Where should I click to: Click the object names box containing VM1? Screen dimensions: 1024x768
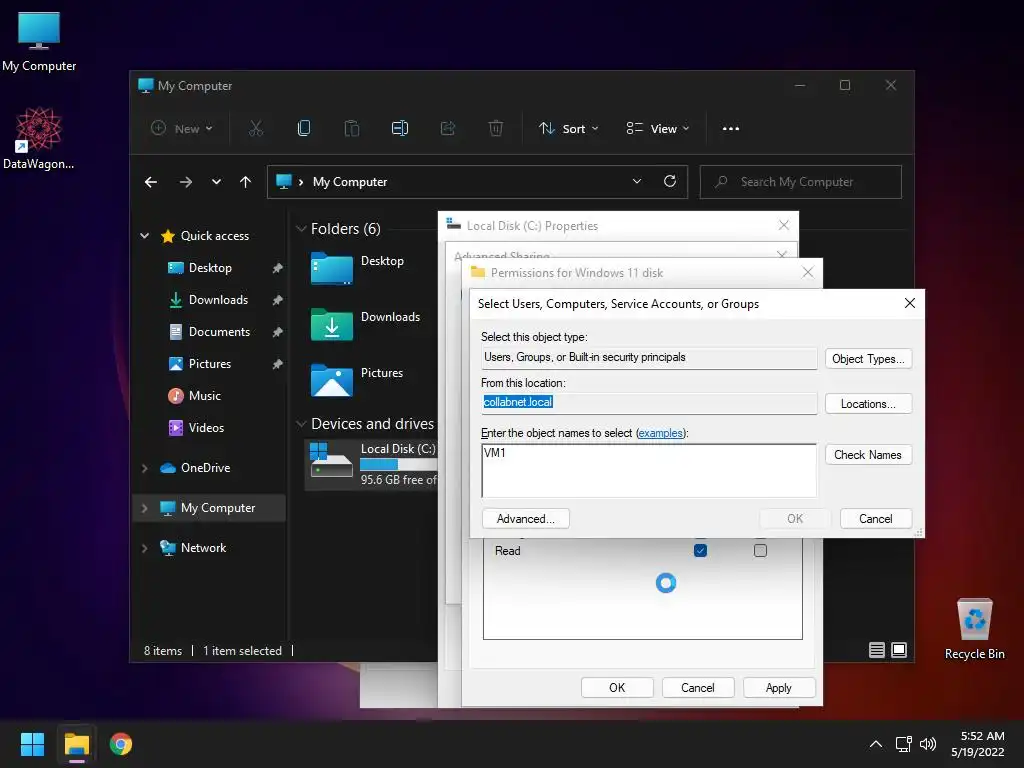coord(649,471)
